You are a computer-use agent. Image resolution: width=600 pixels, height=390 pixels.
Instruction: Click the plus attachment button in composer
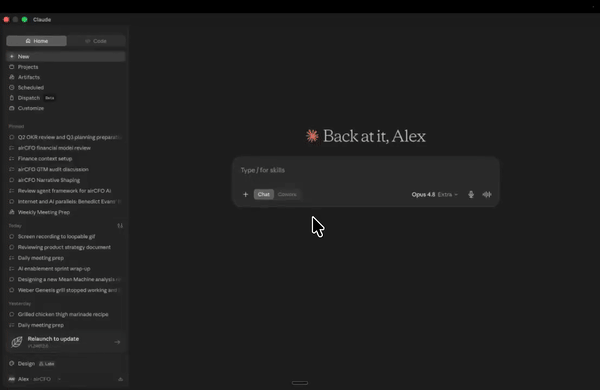246,194
